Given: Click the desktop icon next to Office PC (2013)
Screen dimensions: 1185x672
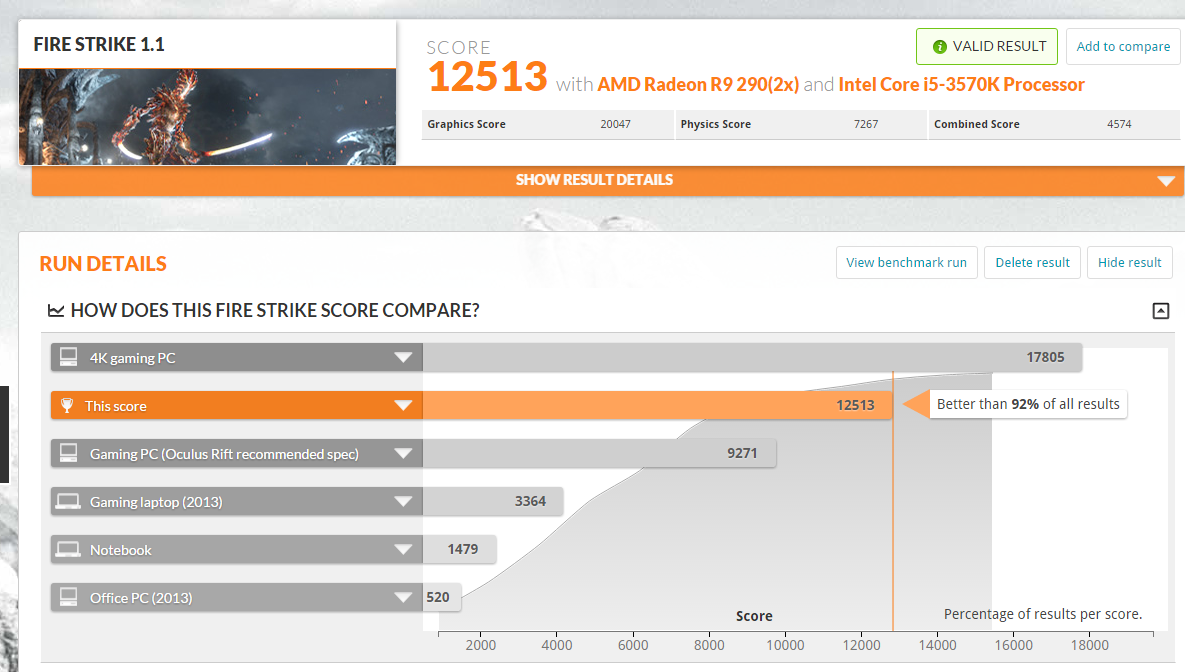Looking at the screenshot, I should pyautogui.click(x=68, y=598).
